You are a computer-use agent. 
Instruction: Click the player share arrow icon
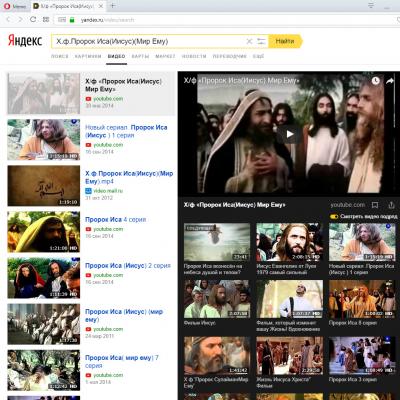click(x=390, y=81)
